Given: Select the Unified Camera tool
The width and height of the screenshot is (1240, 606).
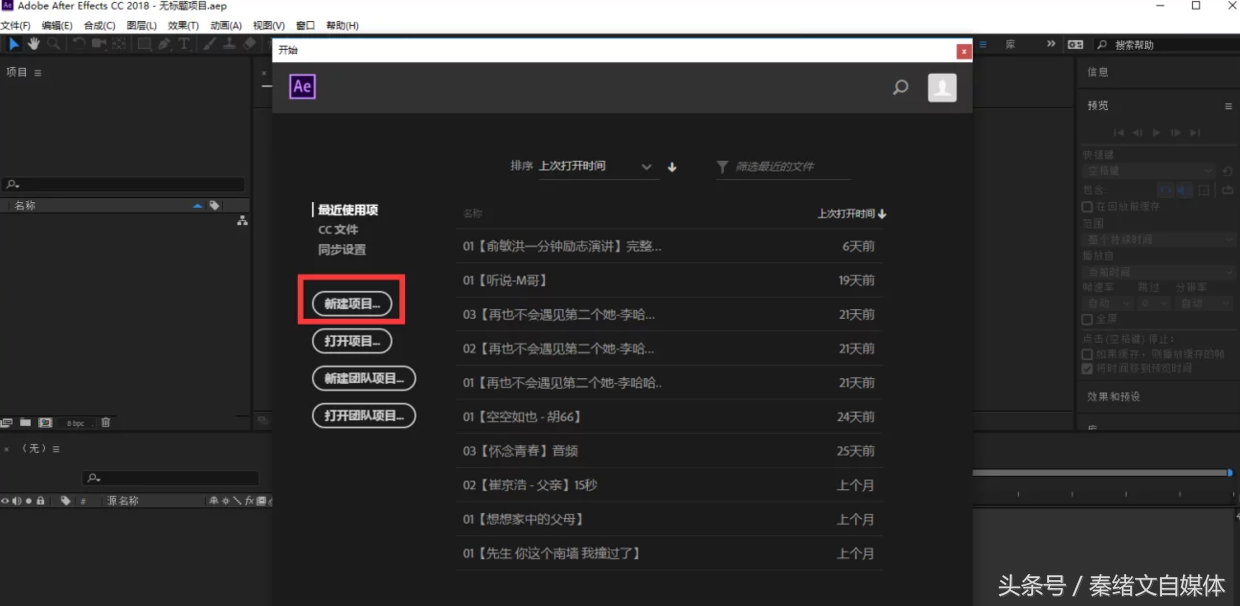Looking at the screenshot, I should (x=99, y=44).
